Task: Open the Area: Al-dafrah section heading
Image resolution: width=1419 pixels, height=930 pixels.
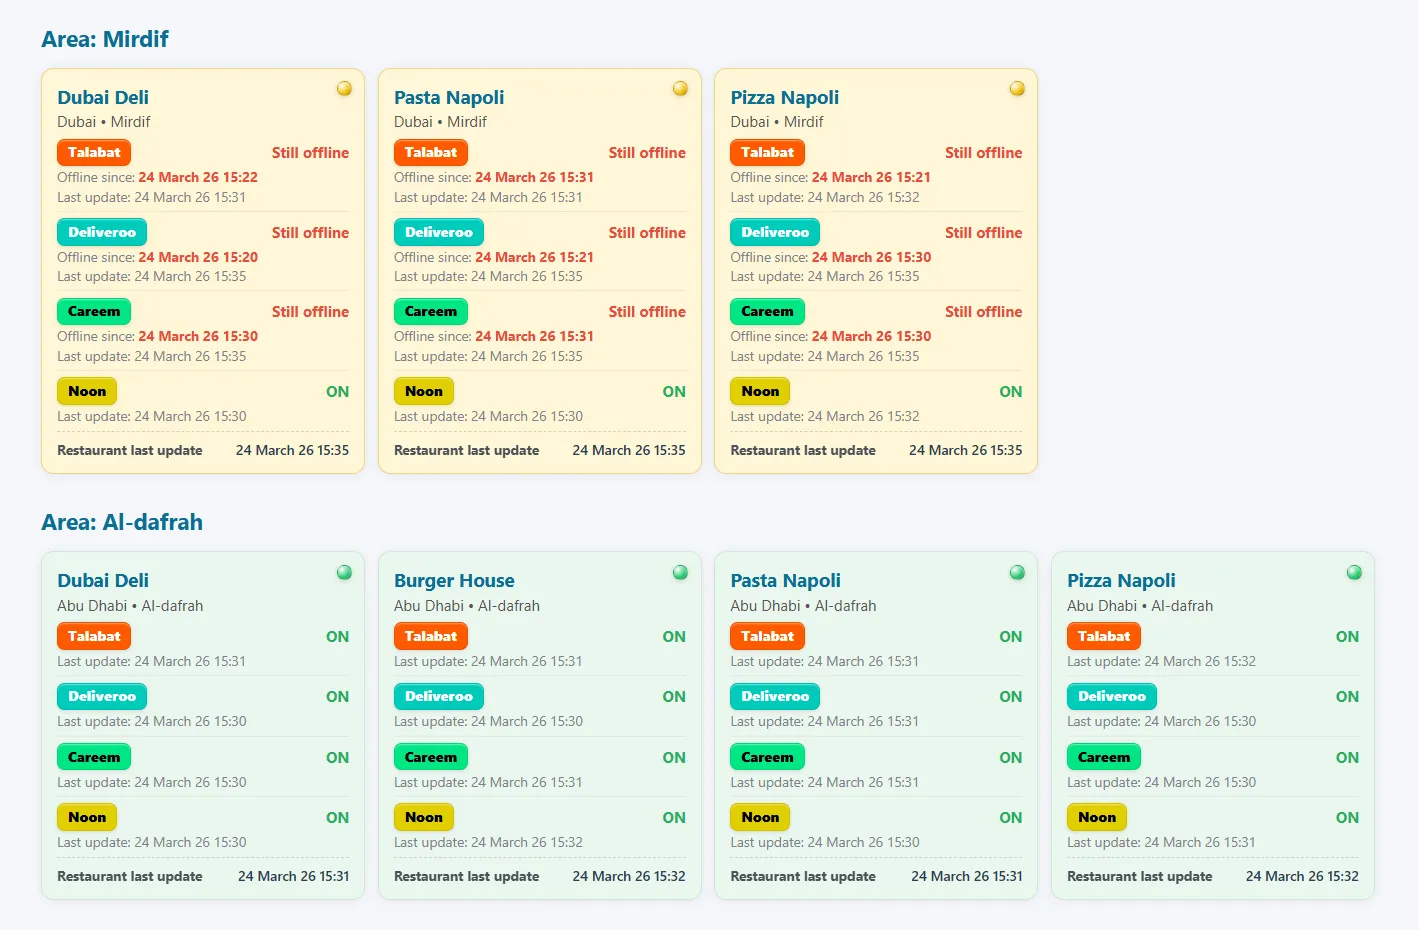Action: coord(122,522)
